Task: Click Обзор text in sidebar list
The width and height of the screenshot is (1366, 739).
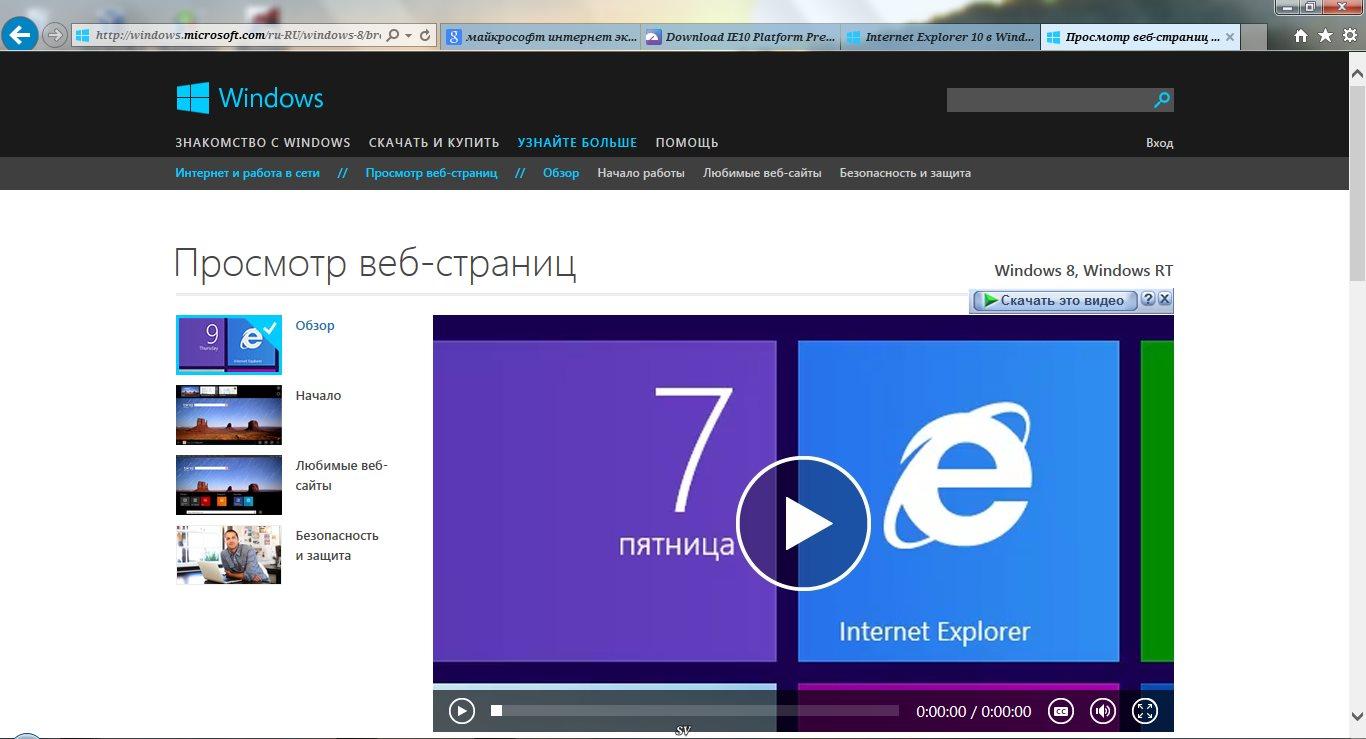Action: 315,326
